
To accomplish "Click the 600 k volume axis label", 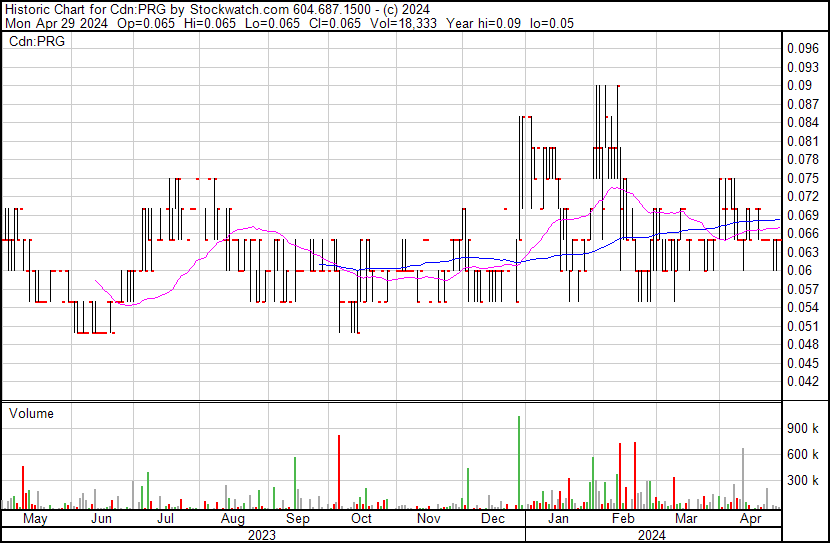I will pyautogui.click(x=802, y=454).
